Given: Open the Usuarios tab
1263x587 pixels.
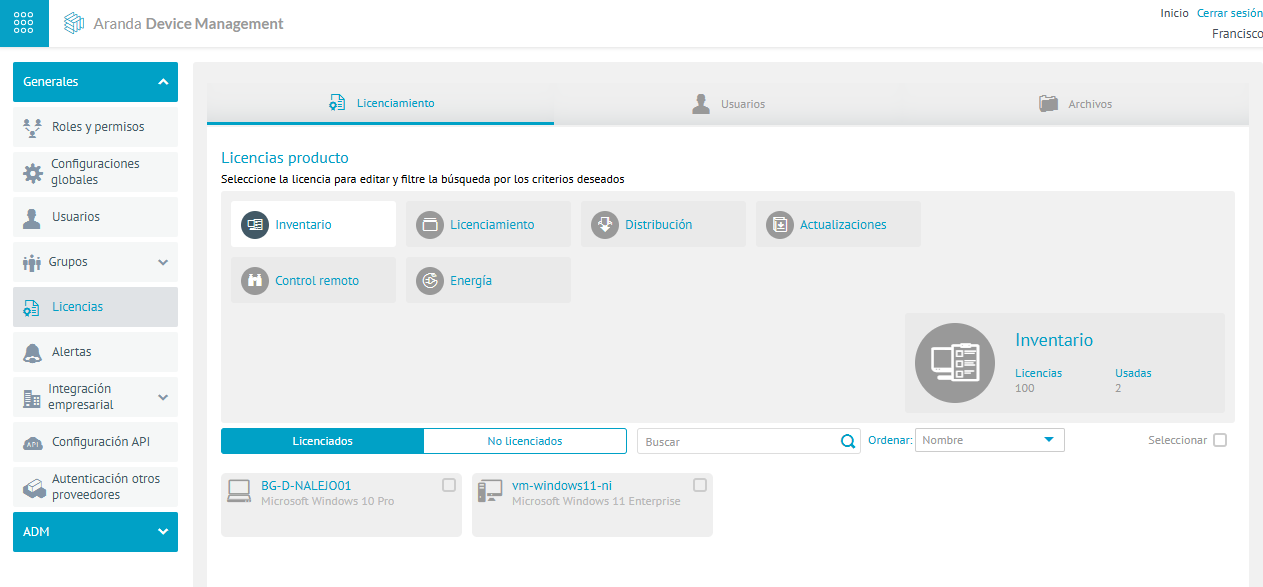Looking at the screenshot, I should (x=728, y=104).
